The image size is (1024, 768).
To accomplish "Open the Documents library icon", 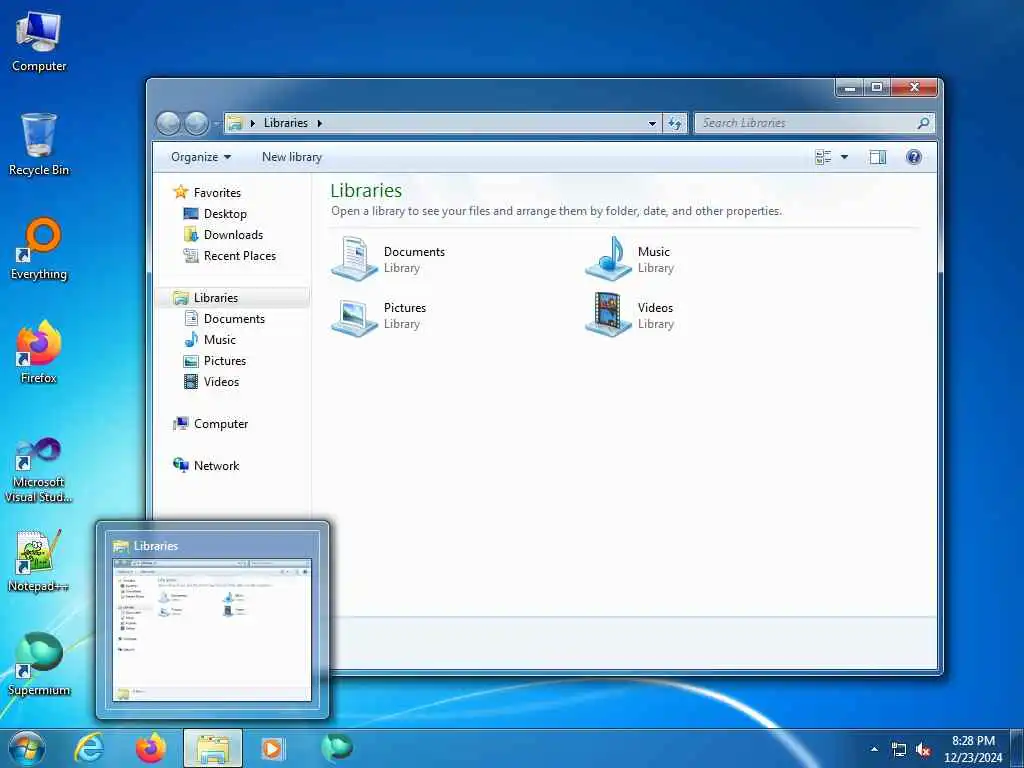I will [355, 259].
